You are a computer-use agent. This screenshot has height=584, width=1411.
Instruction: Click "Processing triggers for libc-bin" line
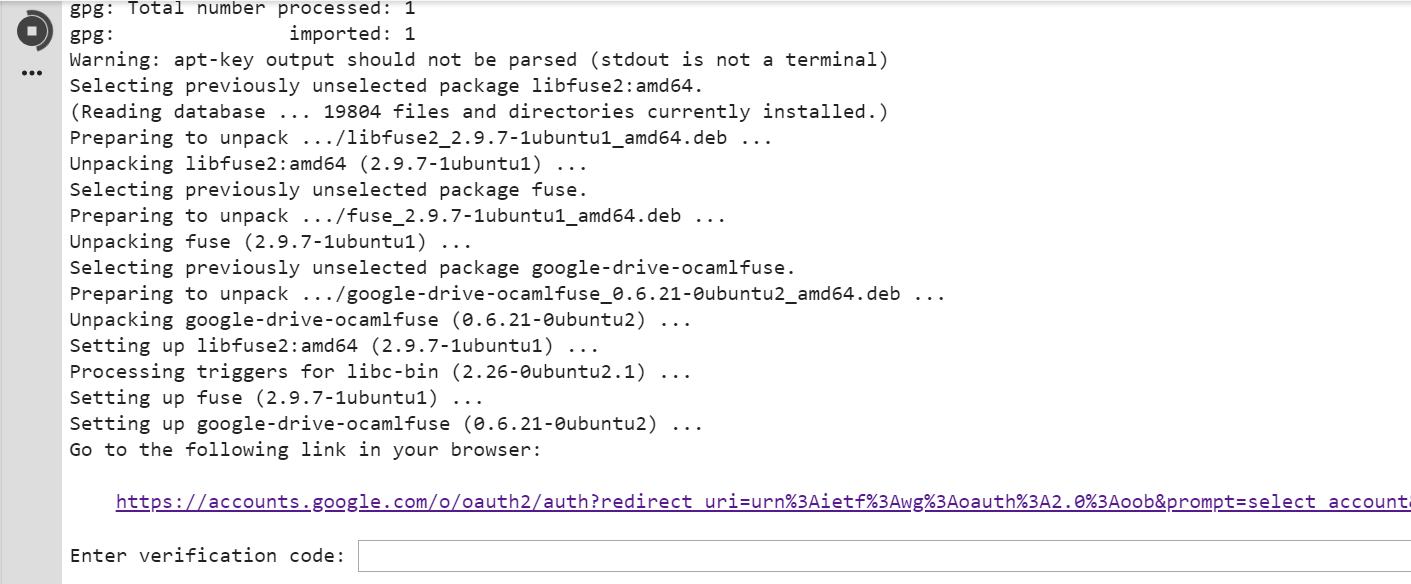point(380,372)
